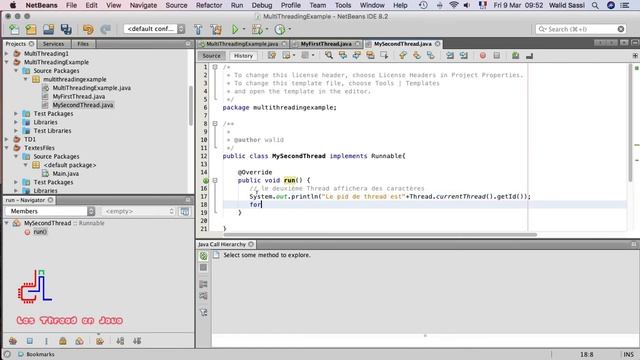640x360 pixels.
Task: Click the Stop icon in Java Call Hierarchy
Action: [x=203, y=268]
